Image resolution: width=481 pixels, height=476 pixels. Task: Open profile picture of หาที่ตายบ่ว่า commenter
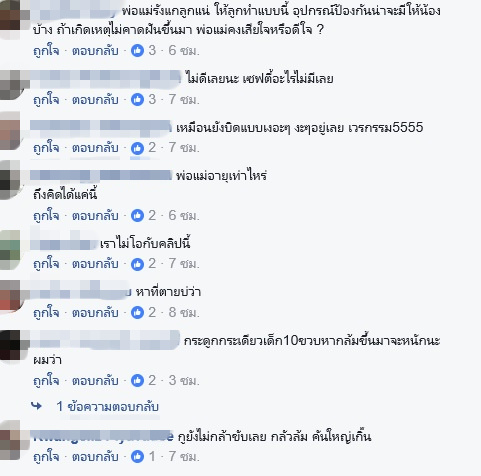coord(10,296)
